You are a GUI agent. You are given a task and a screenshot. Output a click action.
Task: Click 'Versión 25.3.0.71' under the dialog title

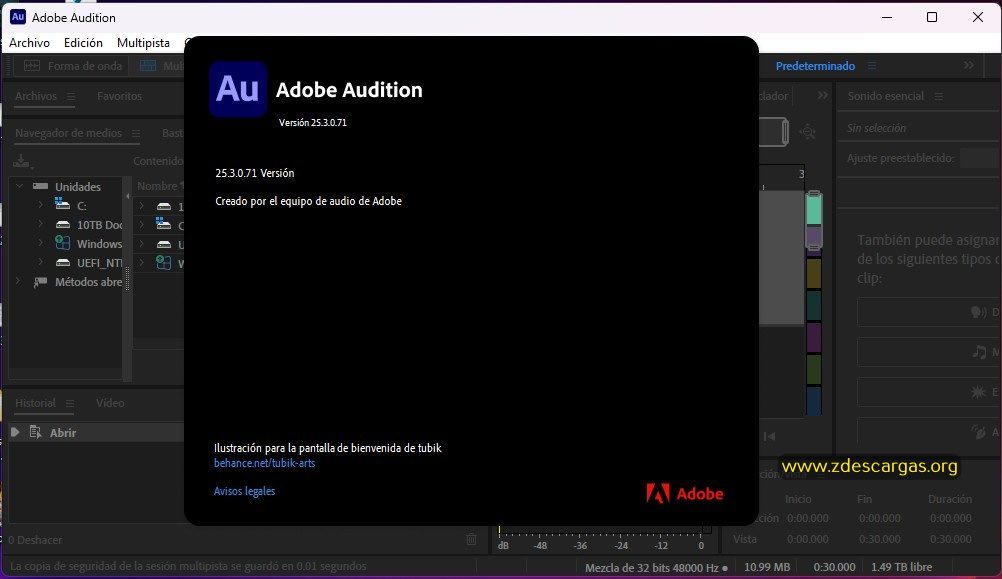[x=312, y=122]
